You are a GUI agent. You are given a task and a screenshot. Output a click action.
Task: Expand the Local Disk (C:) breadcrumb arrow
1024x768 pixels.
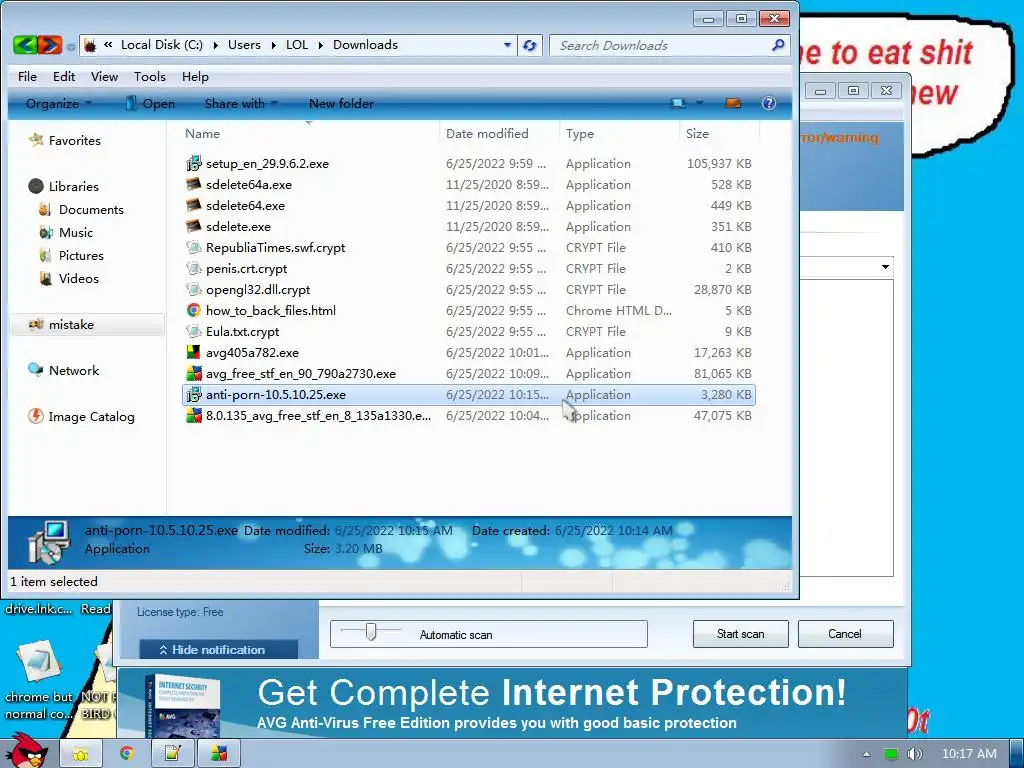(215, 45)
